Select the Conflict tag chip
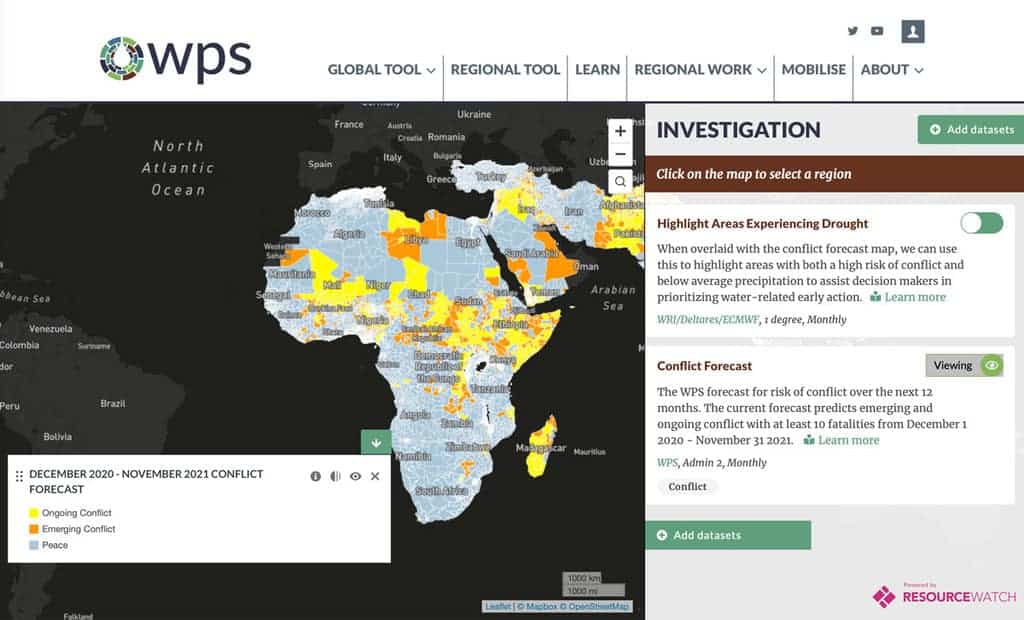 [x=687, y=487]
